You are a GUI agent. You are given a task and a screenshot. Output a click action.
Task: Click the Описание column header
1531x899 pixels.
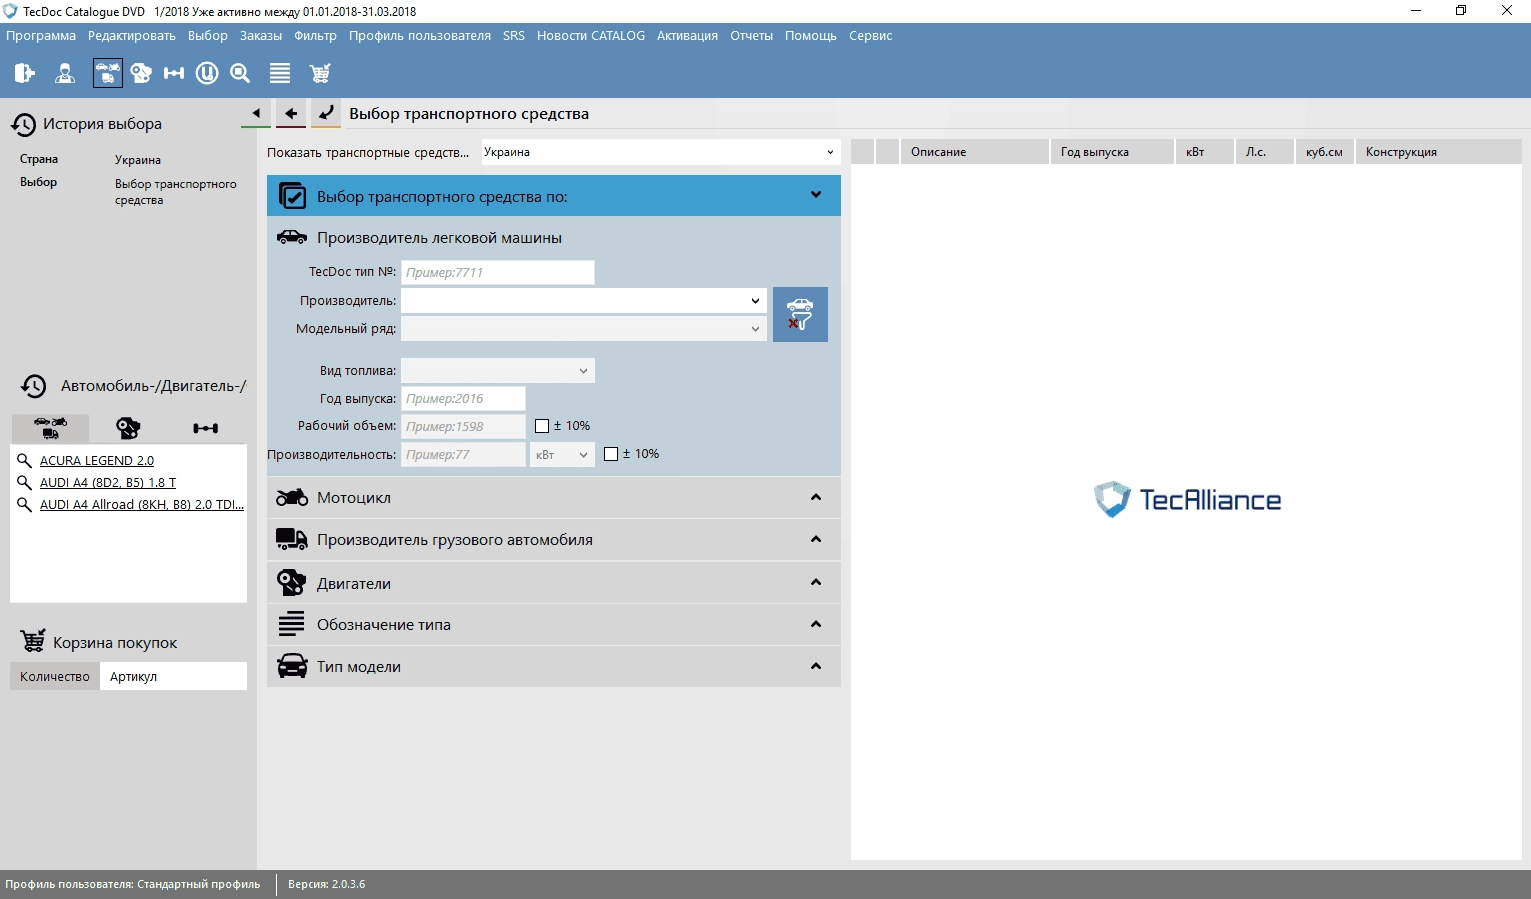[x=975, y=152]
